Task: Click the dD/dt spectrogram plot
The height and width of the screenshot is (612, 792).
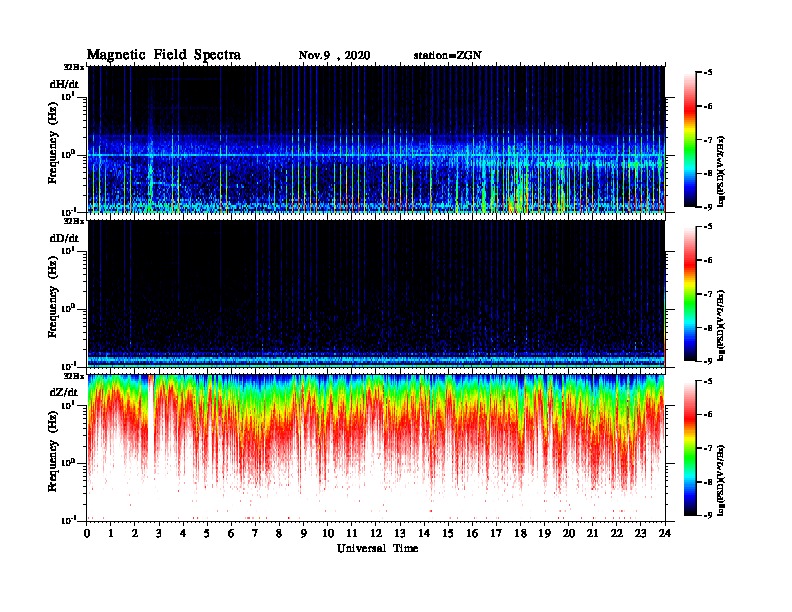Action: (376, 294)
